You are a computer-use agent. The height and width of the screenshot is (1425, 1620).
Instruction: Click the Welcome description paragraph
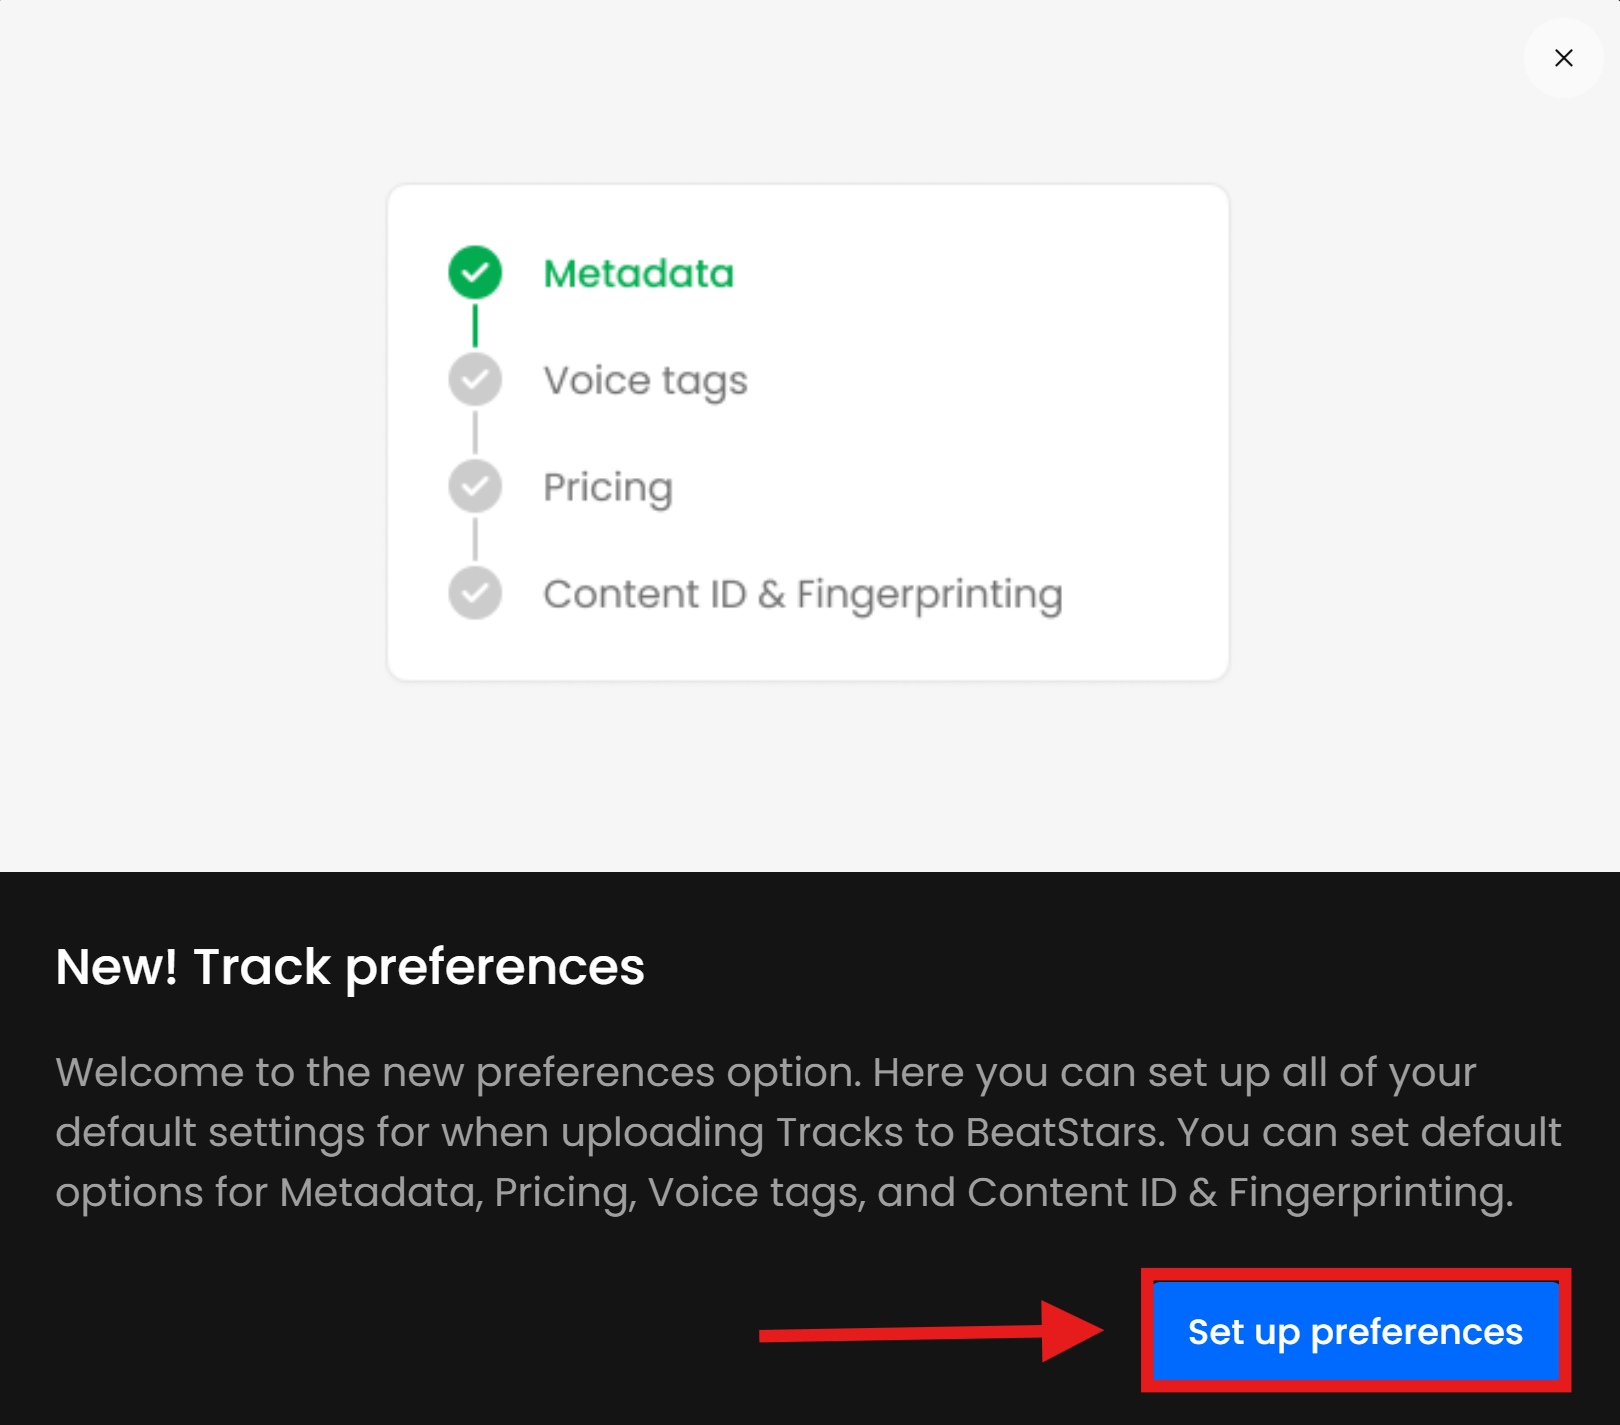click(x=808, y=1132)
